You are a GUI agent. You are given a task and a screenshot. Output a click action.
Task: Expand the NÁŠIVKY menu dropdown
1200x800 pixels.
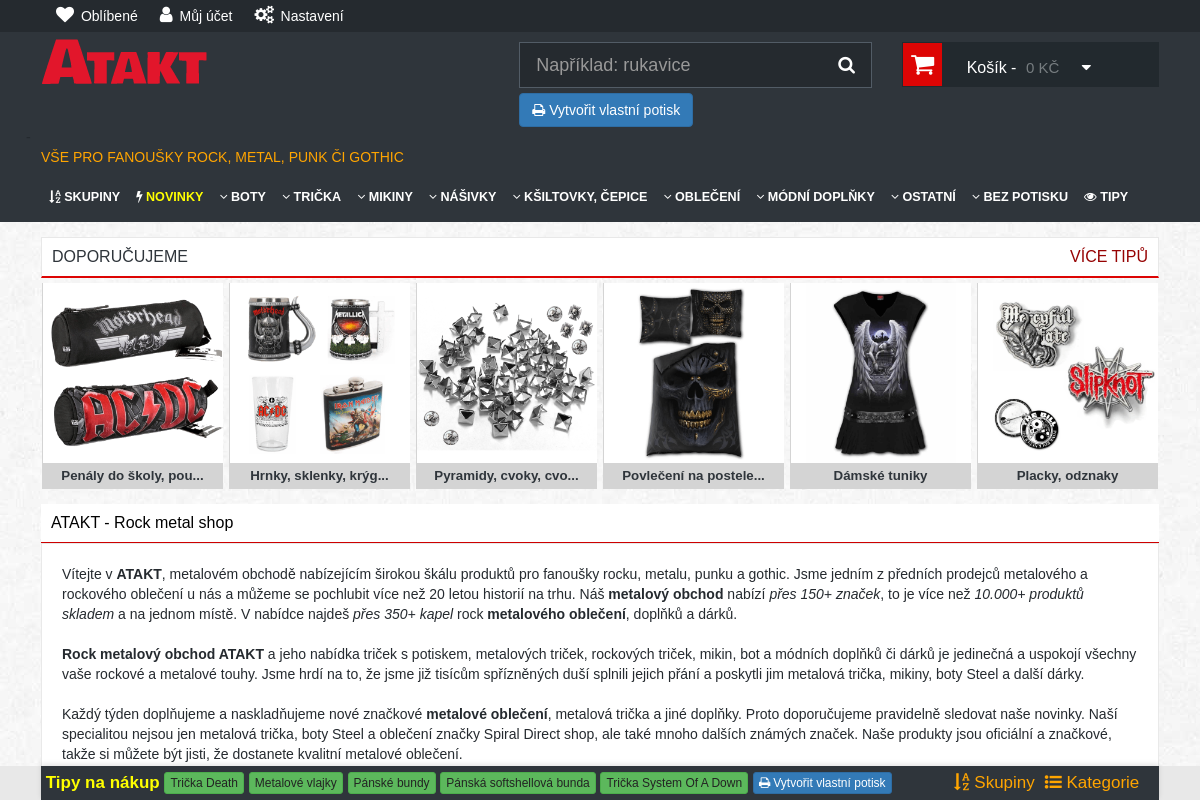462,197
